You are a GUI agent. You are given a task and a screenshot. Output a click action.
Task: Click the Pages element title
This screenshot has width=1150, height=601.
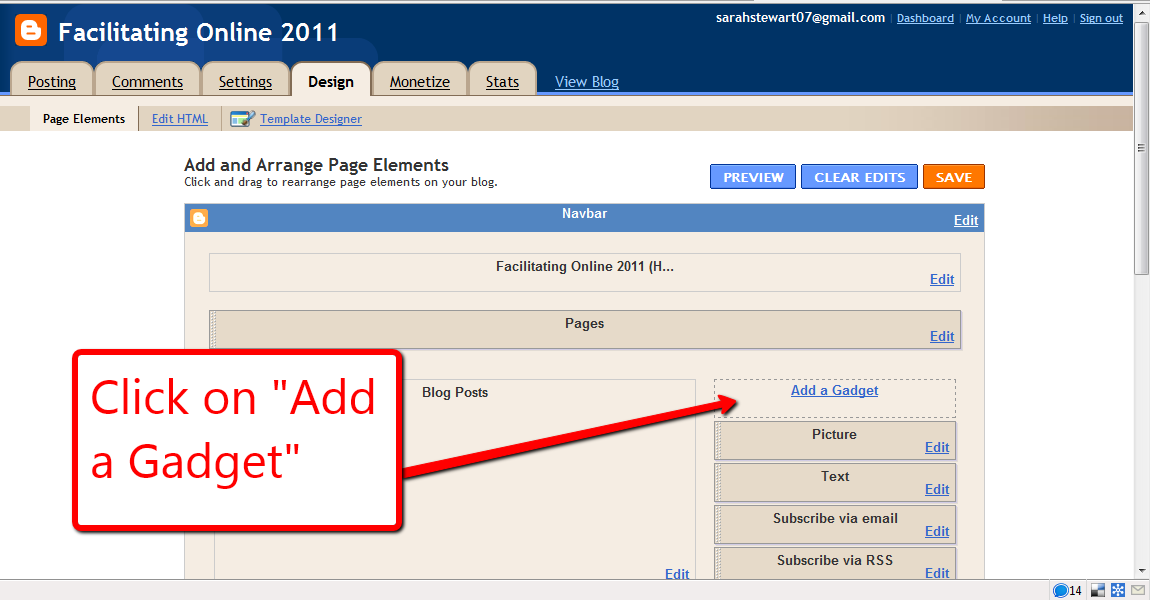(x=585, y=324)
